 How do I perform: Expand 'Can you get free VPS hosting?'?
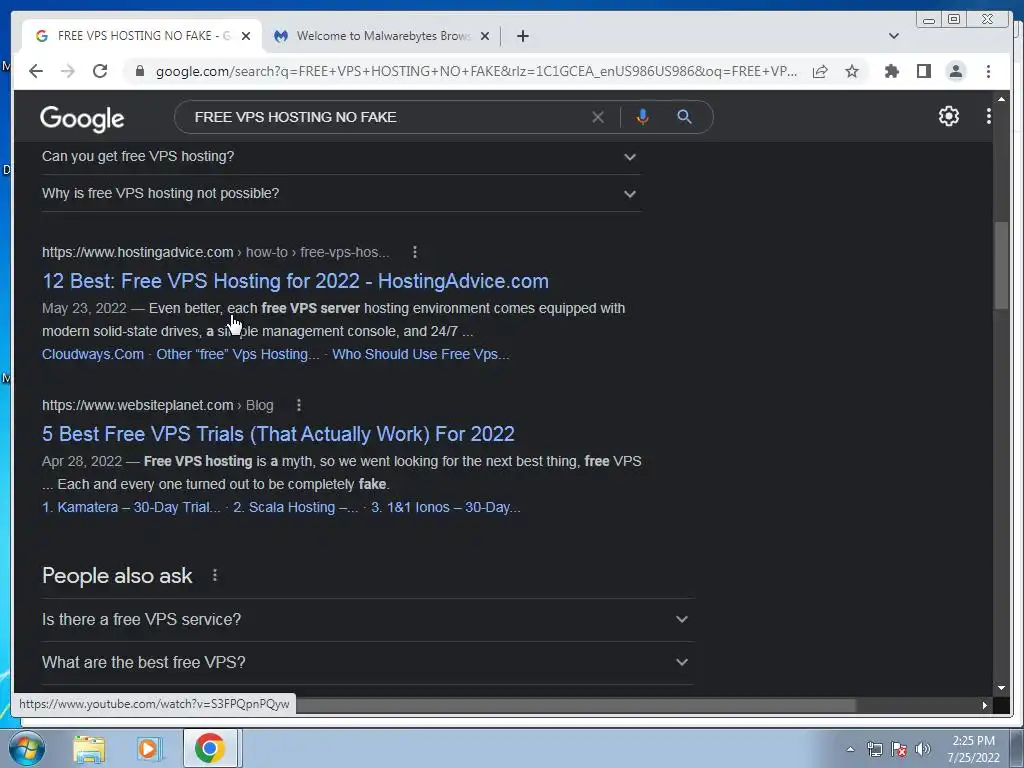341,157
